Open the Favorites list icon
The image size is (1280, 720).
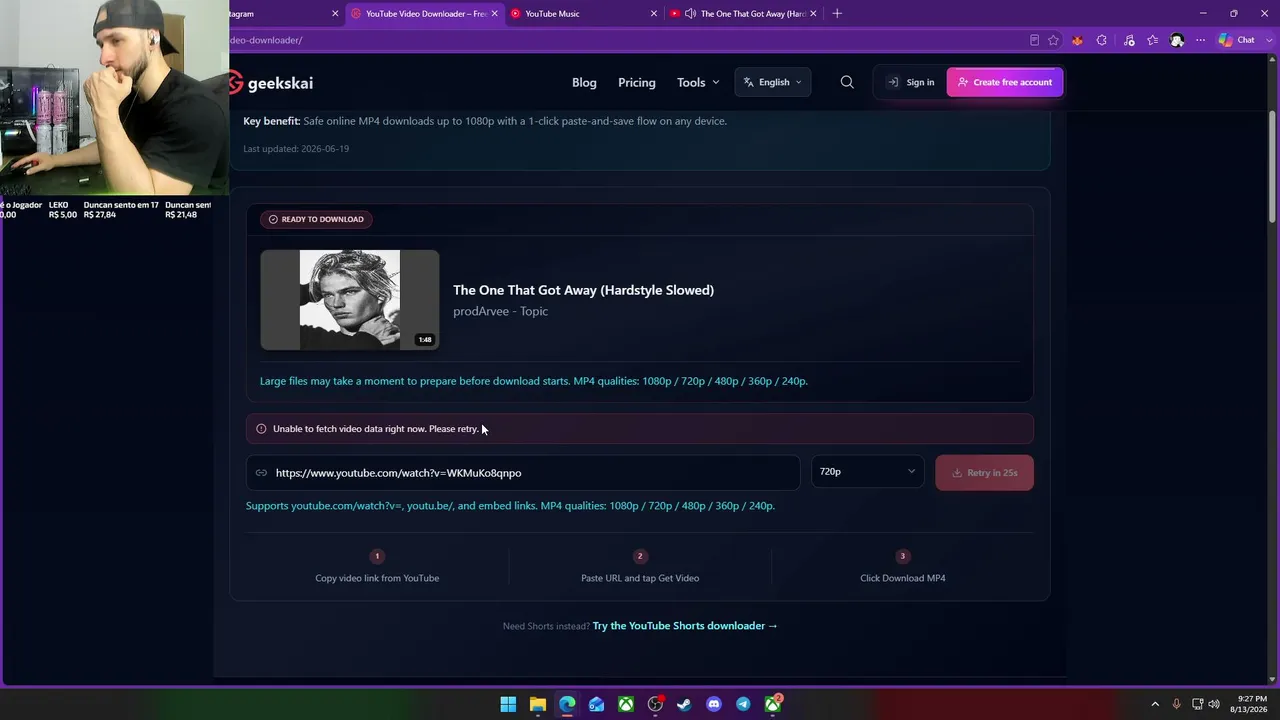pyautogui.click(x=1153, y=40)
